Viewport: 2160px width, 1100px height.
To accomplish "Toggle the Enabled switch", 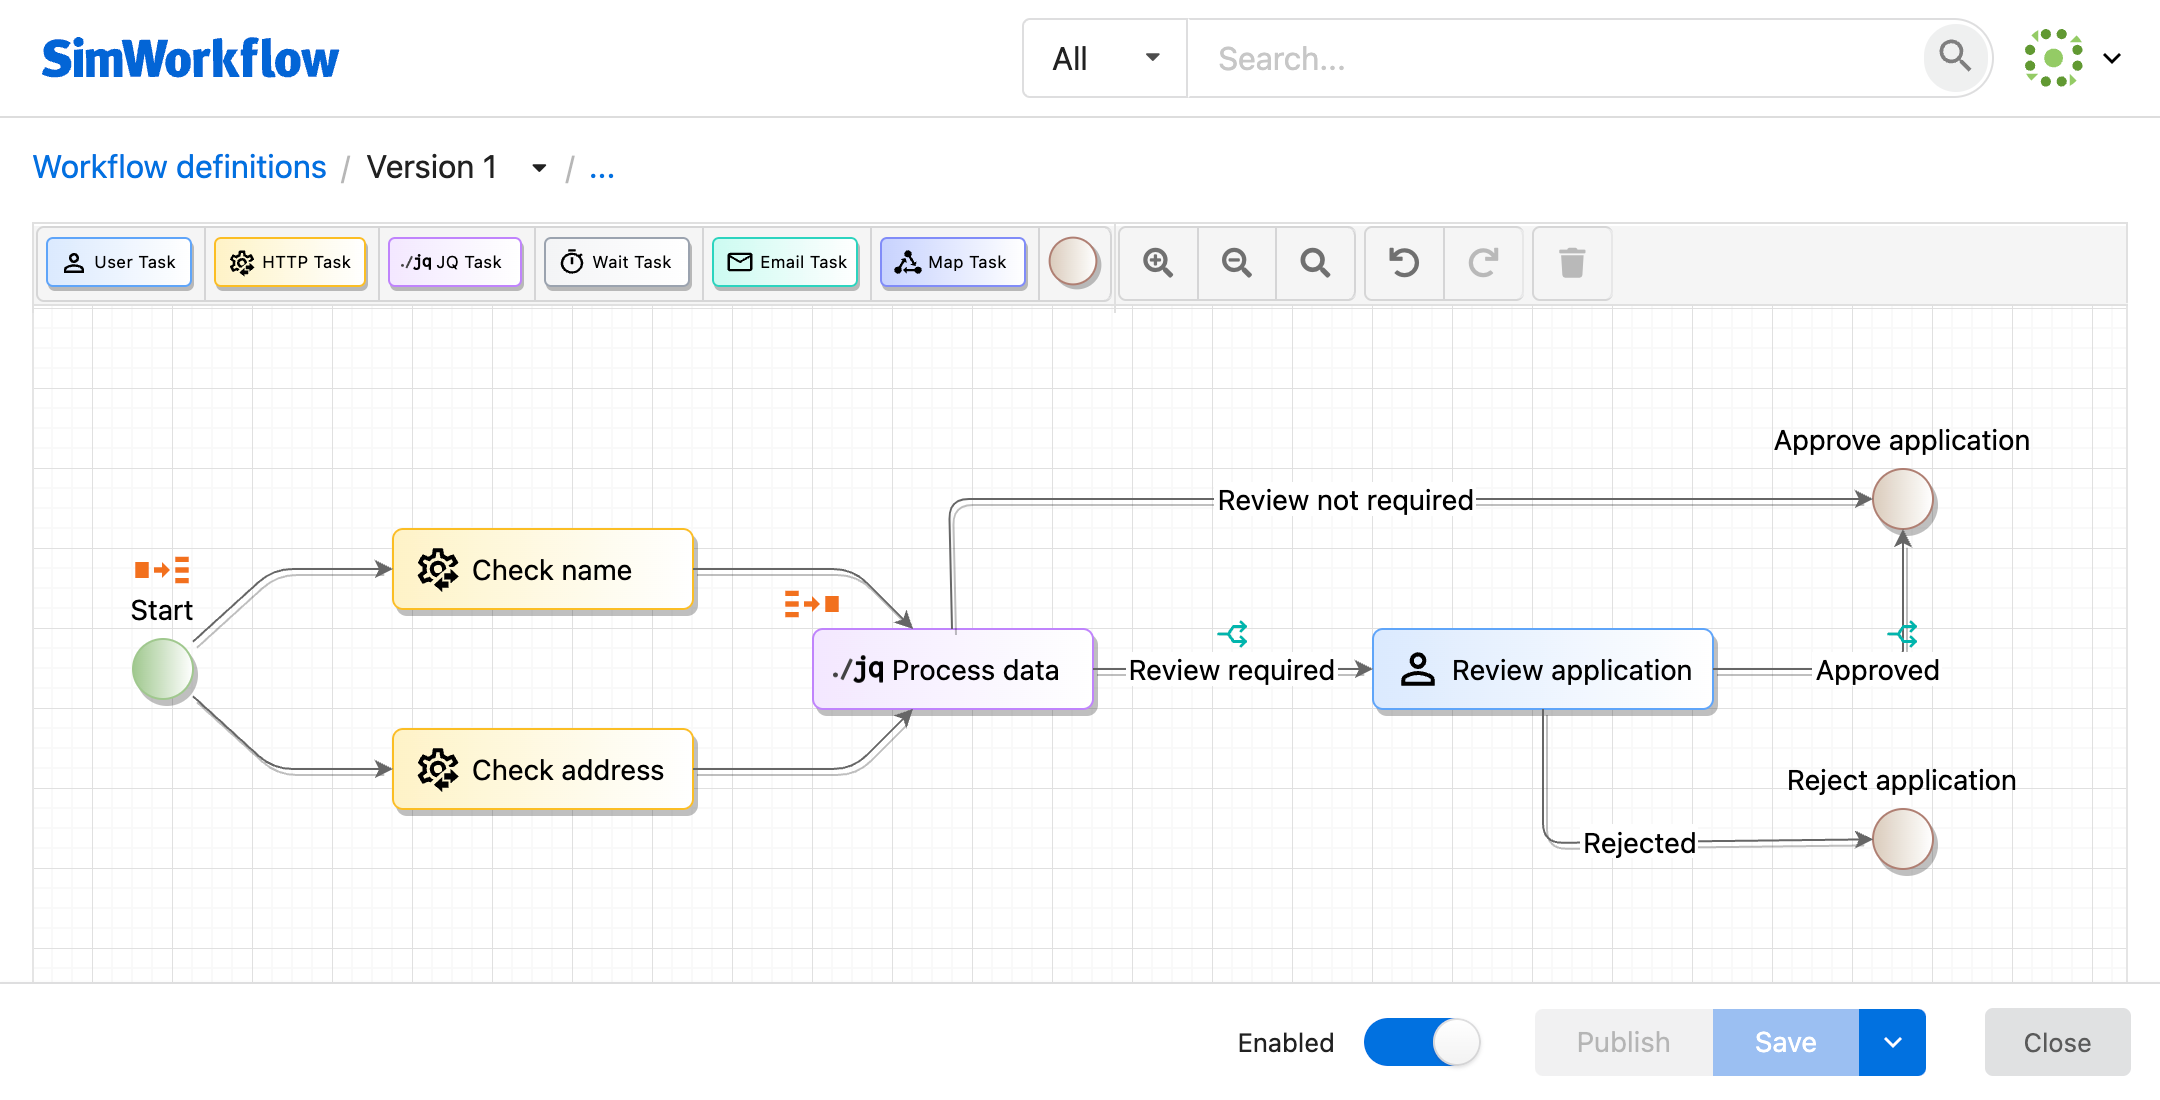I will point(1422,1042).
